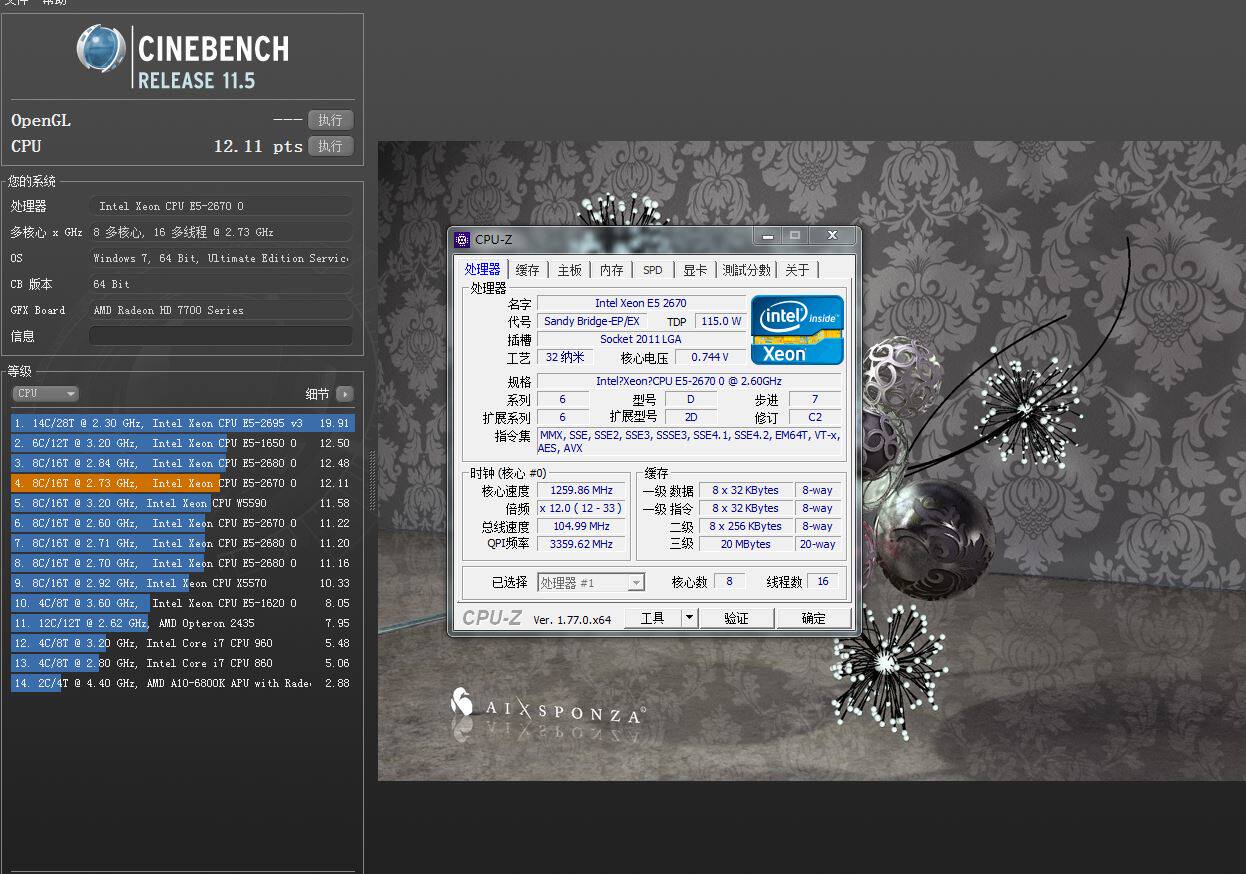Select ranking row 6 at 2.60 GHz
This screenshot has height=874, width=1246.
tap(182, 523)
